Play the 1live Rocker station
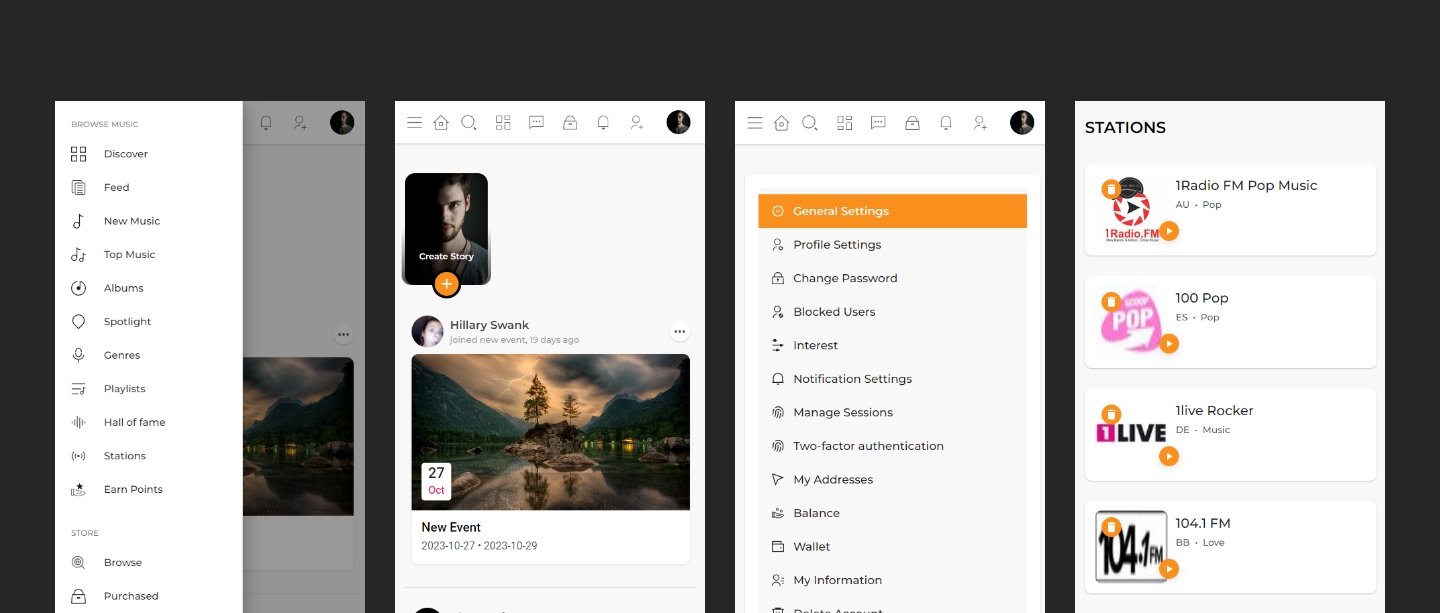1440x613 pixels. 1169,456
